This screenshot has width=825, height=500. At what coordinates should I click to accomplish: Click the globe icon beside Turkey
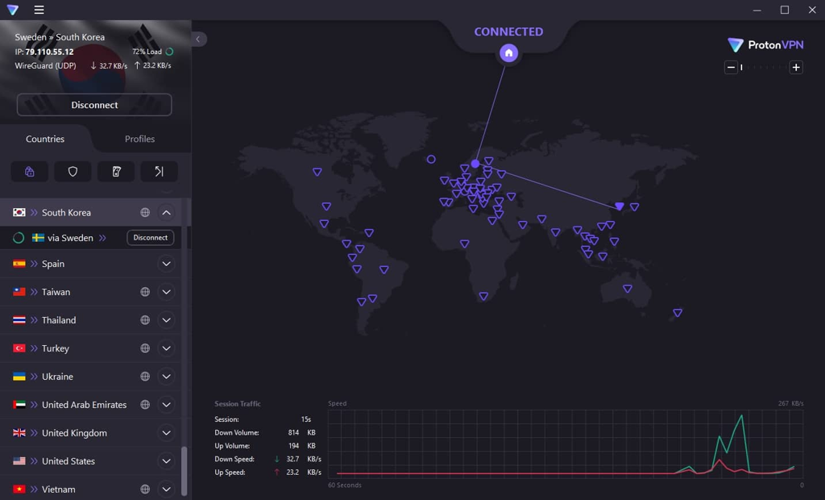click(x=145, y=348)
